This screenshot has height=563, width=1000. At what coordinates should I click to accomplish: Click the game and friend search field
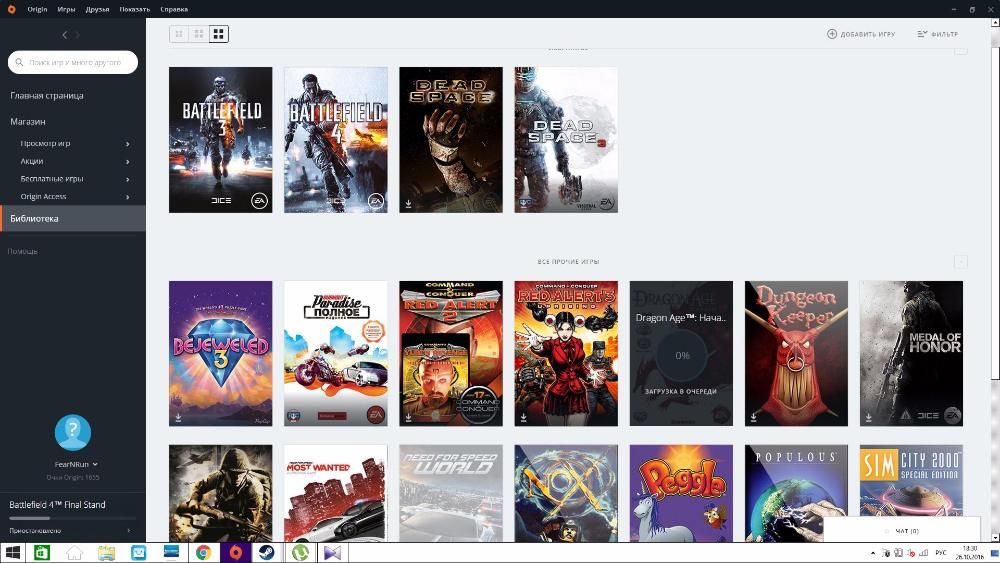coord(73,62)
